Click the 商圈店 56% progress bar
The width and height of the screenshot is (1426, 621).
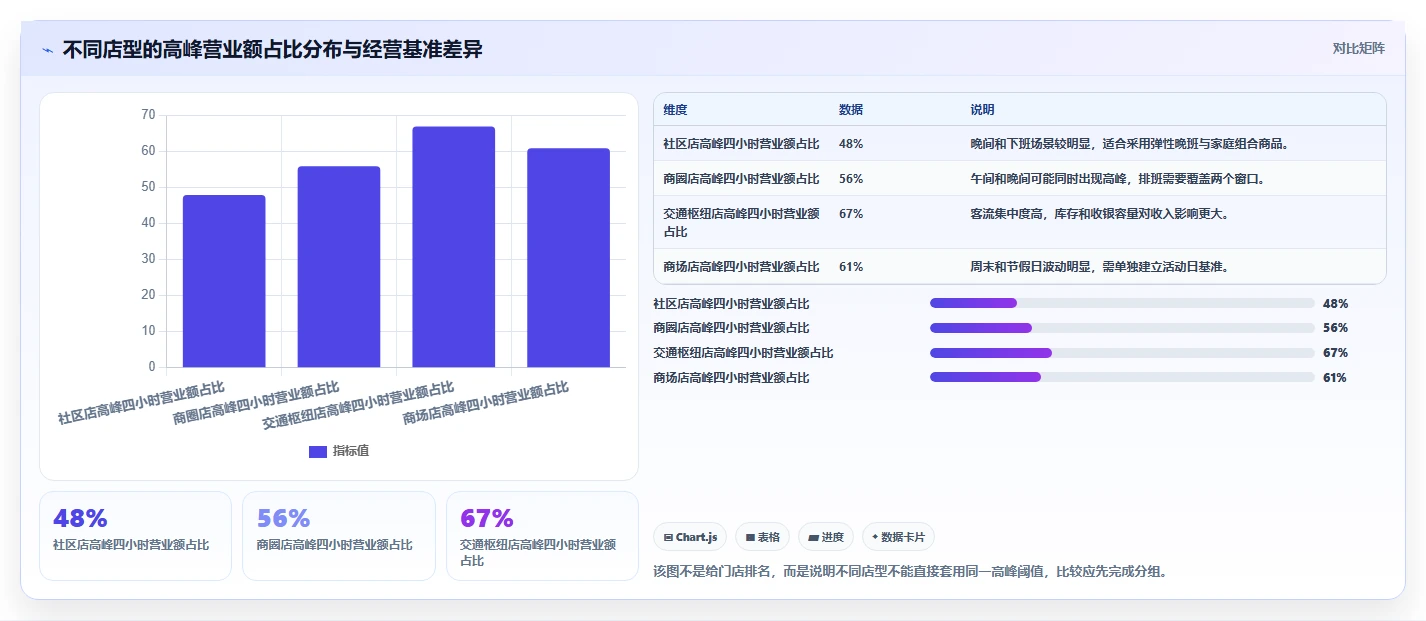(x=1122, y=328)
